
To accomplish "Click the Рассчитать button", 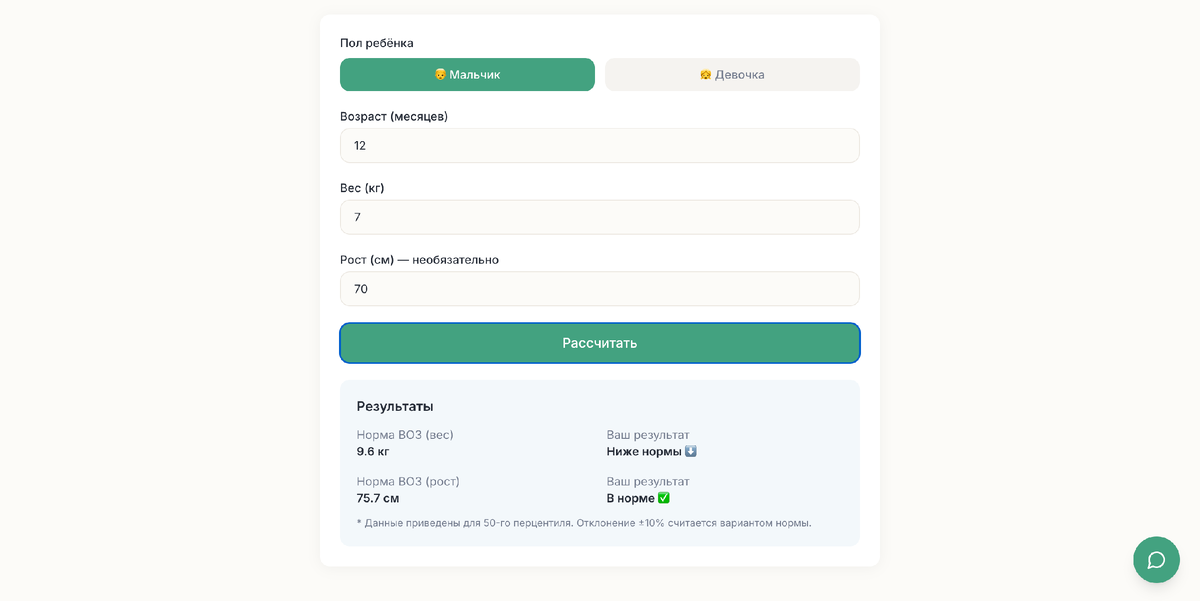I will point(600,343).
